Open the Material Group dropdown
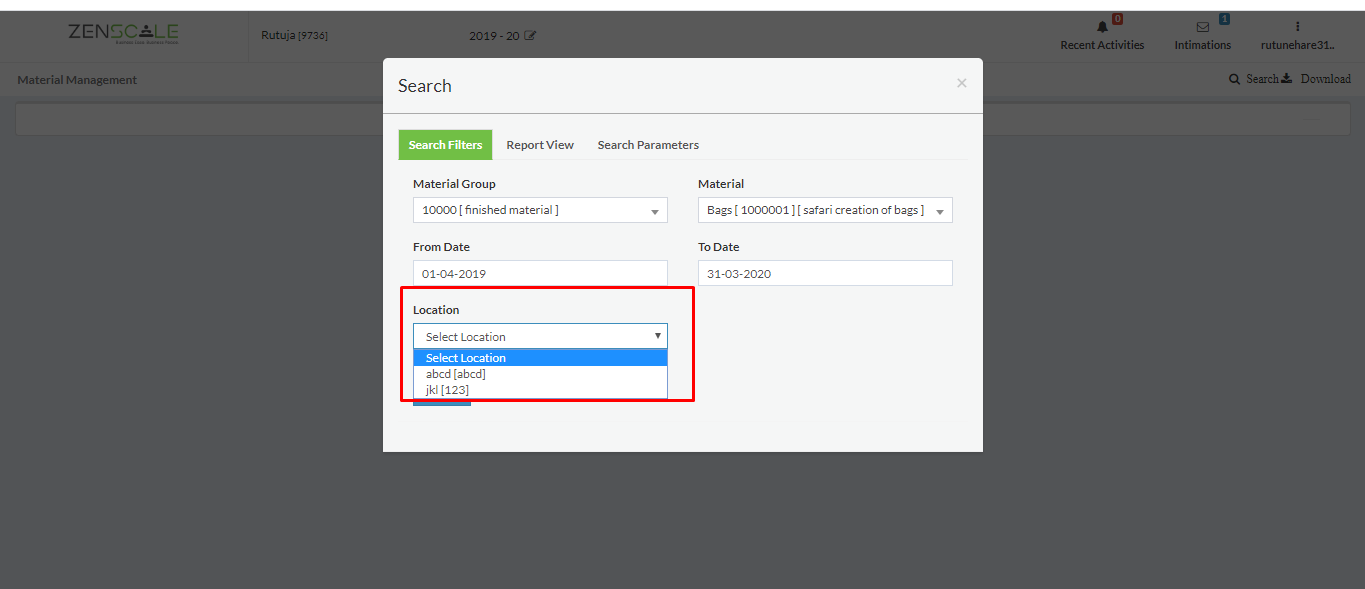Image resolution: width=1365 pixels, height=589 pixels. click(x=540, y=210)
